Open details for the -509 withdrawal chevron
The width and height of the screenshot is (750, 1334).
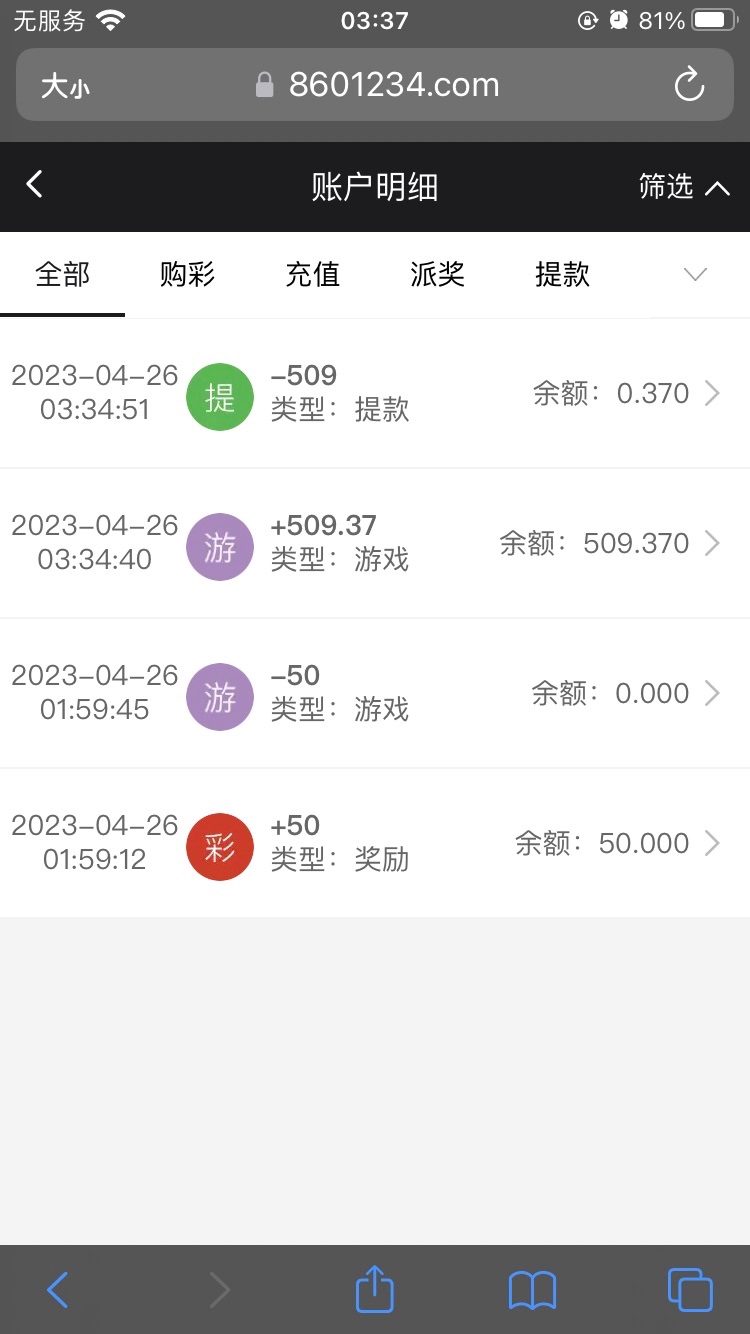(712, 394)
